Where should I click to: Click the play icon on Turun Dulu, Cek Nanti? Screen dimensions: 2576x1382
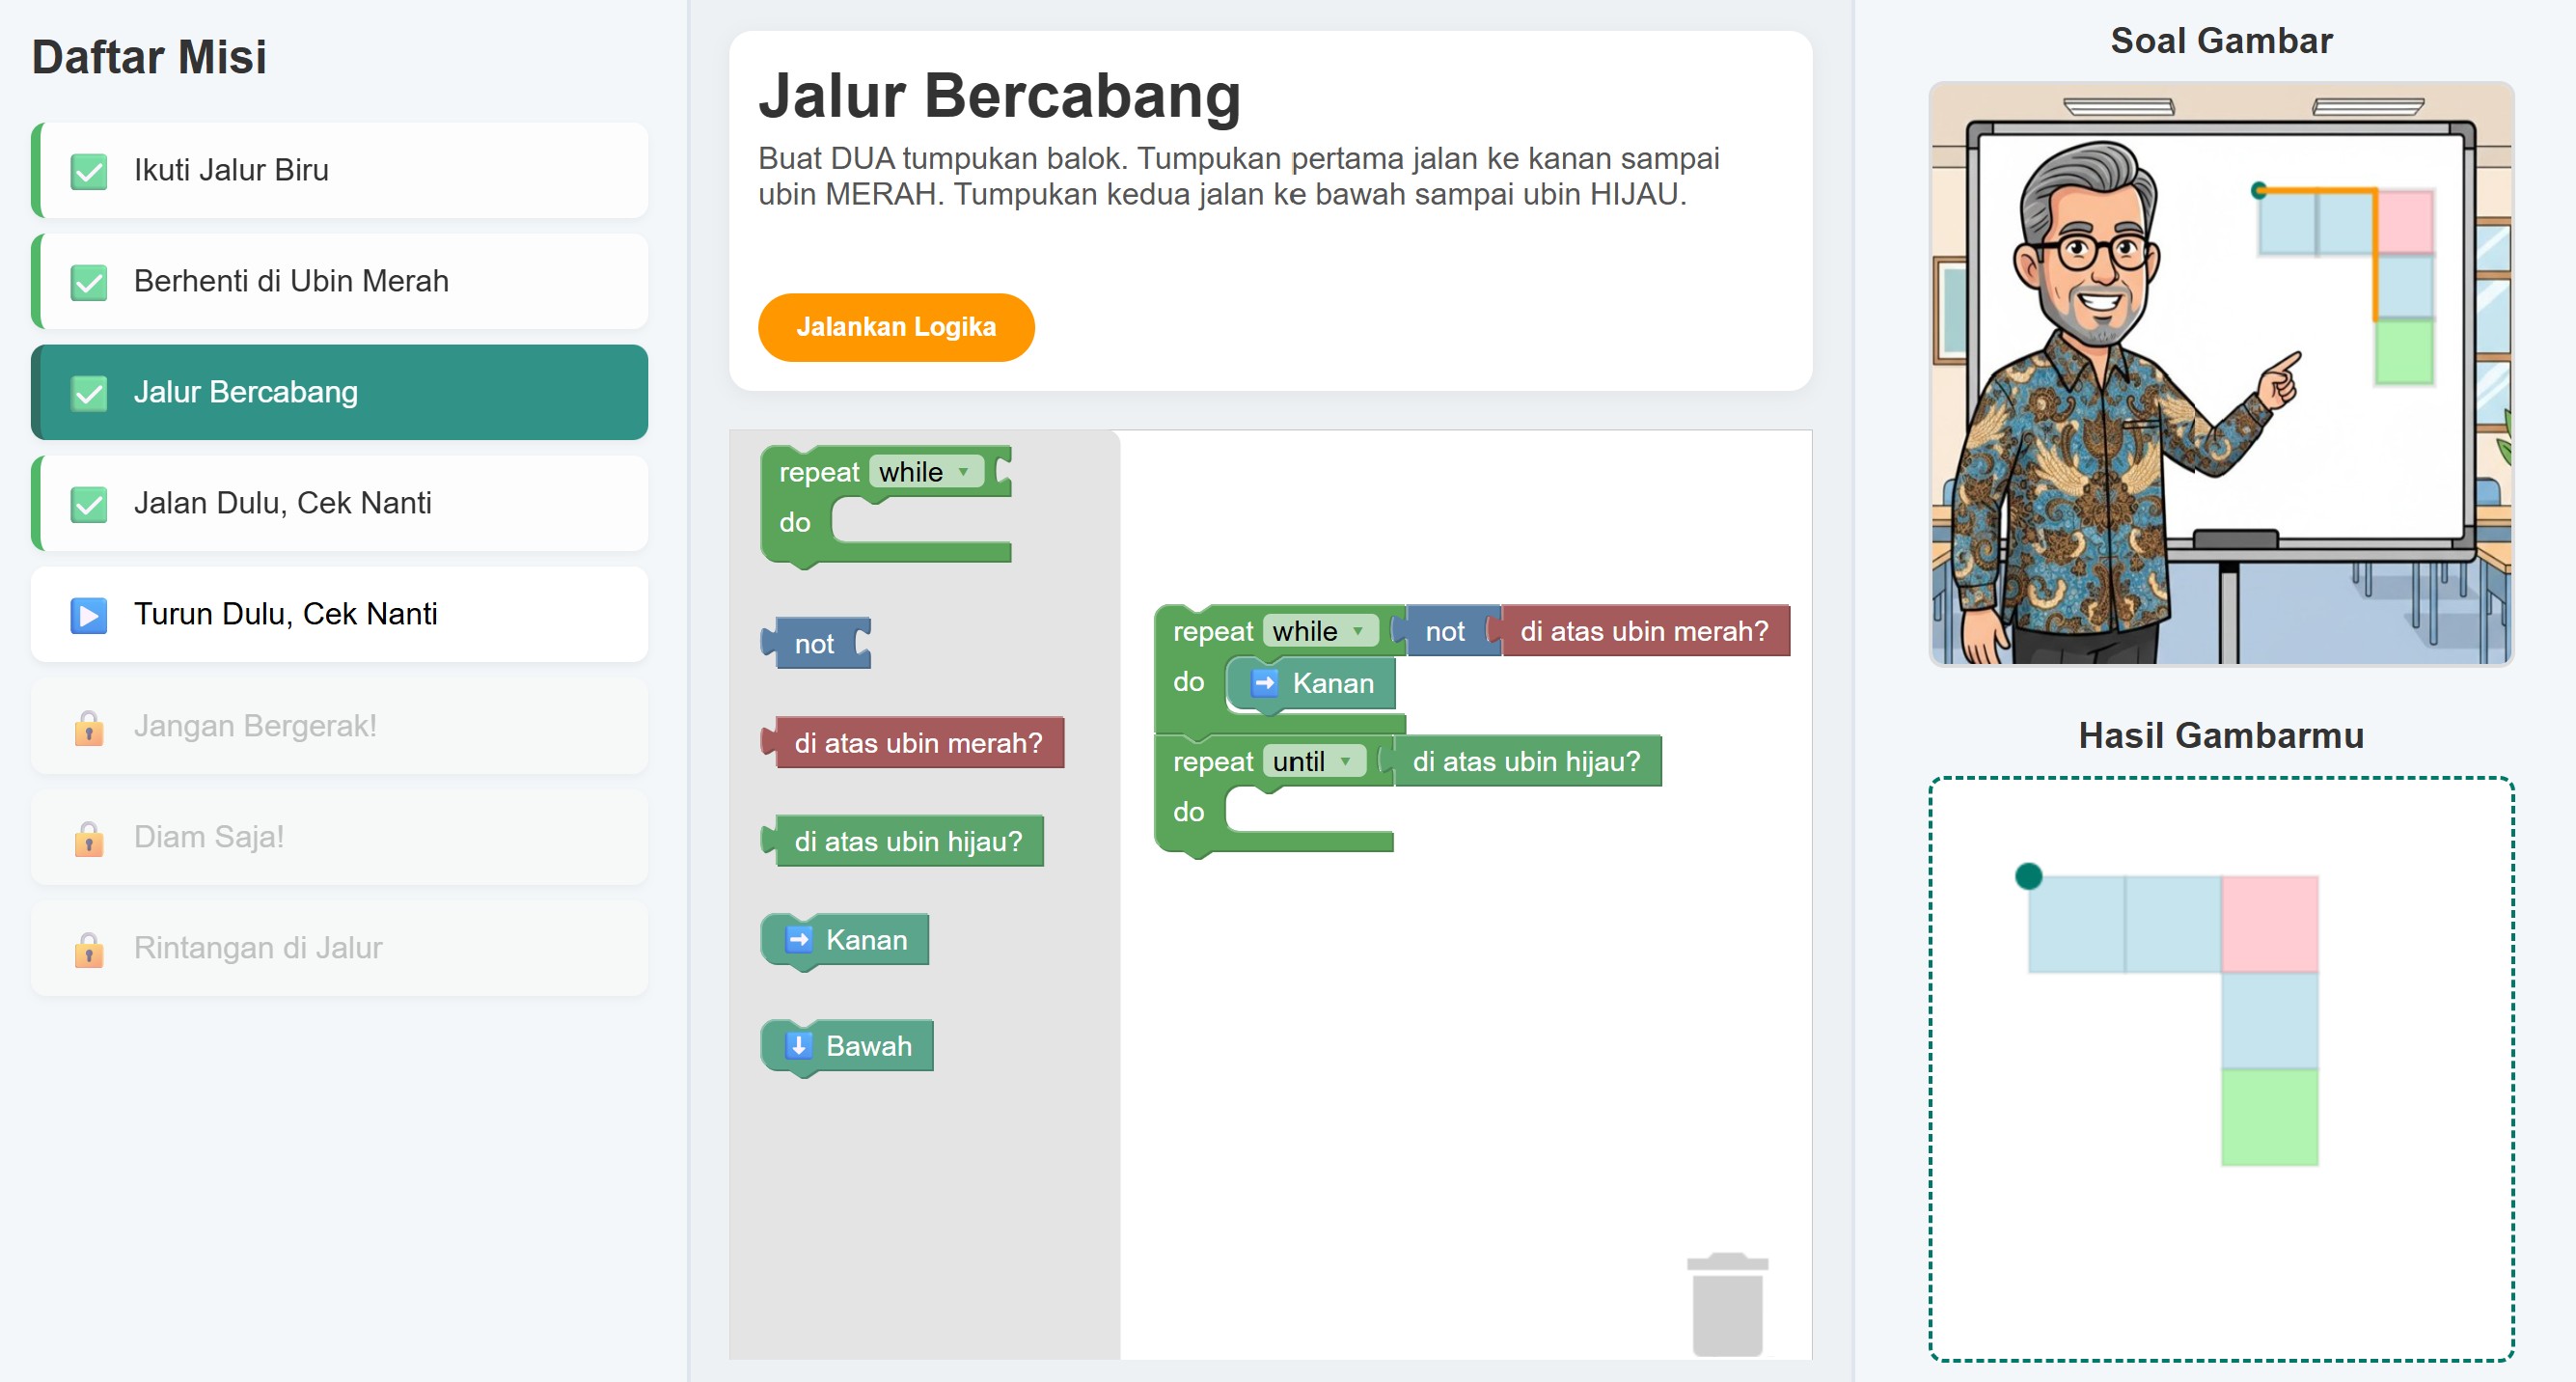[x=89, y=615]
